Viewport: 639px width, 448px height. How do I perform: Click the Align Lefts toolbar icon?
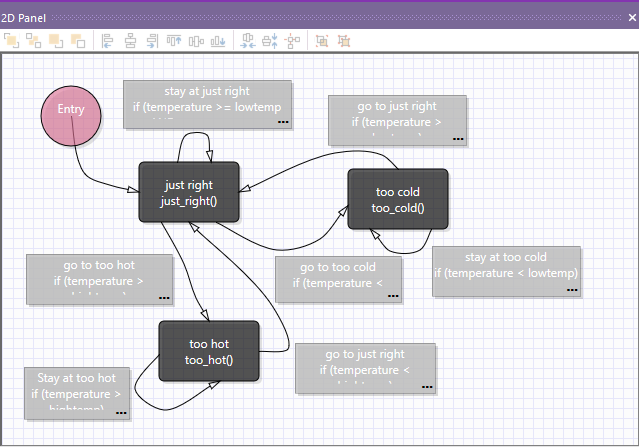(x=108, y=41)
